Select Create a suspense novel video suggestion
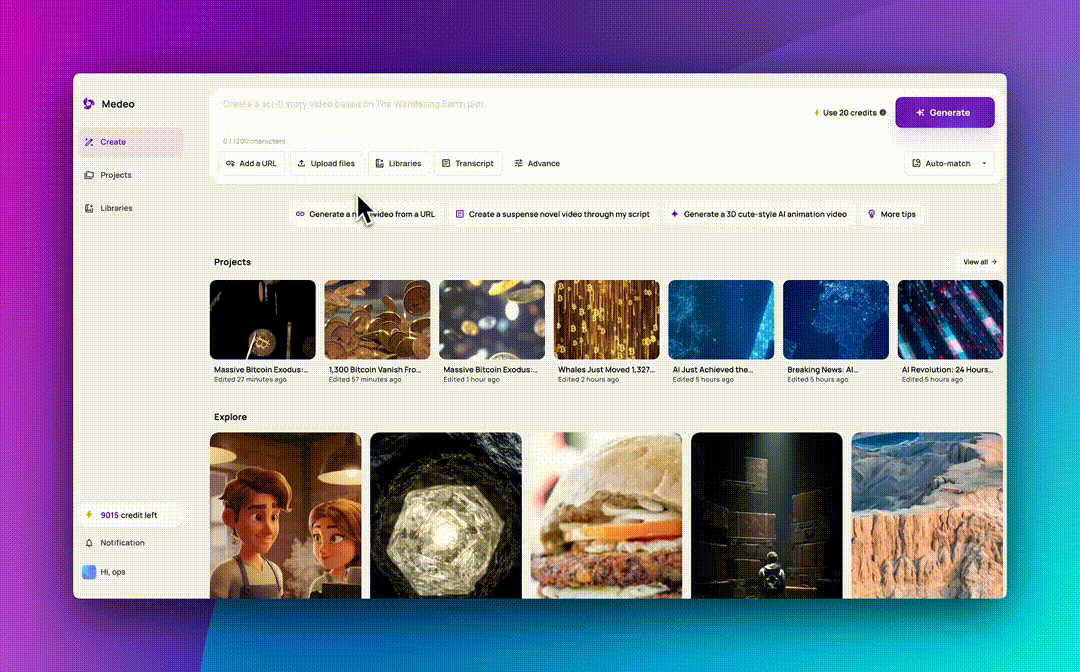 tap(552, 214)
